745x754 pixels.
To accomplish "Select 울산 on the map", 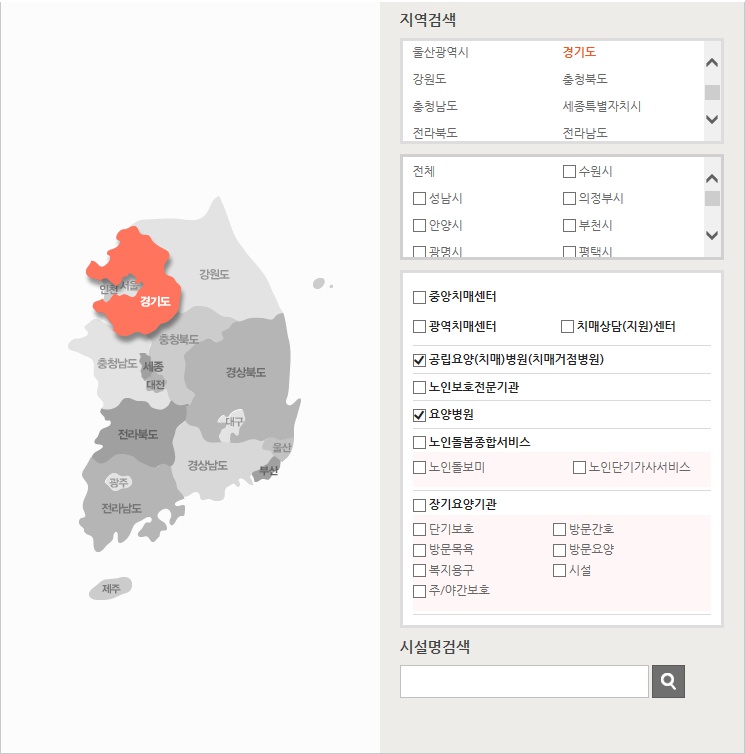I will [x=282, y=448].
